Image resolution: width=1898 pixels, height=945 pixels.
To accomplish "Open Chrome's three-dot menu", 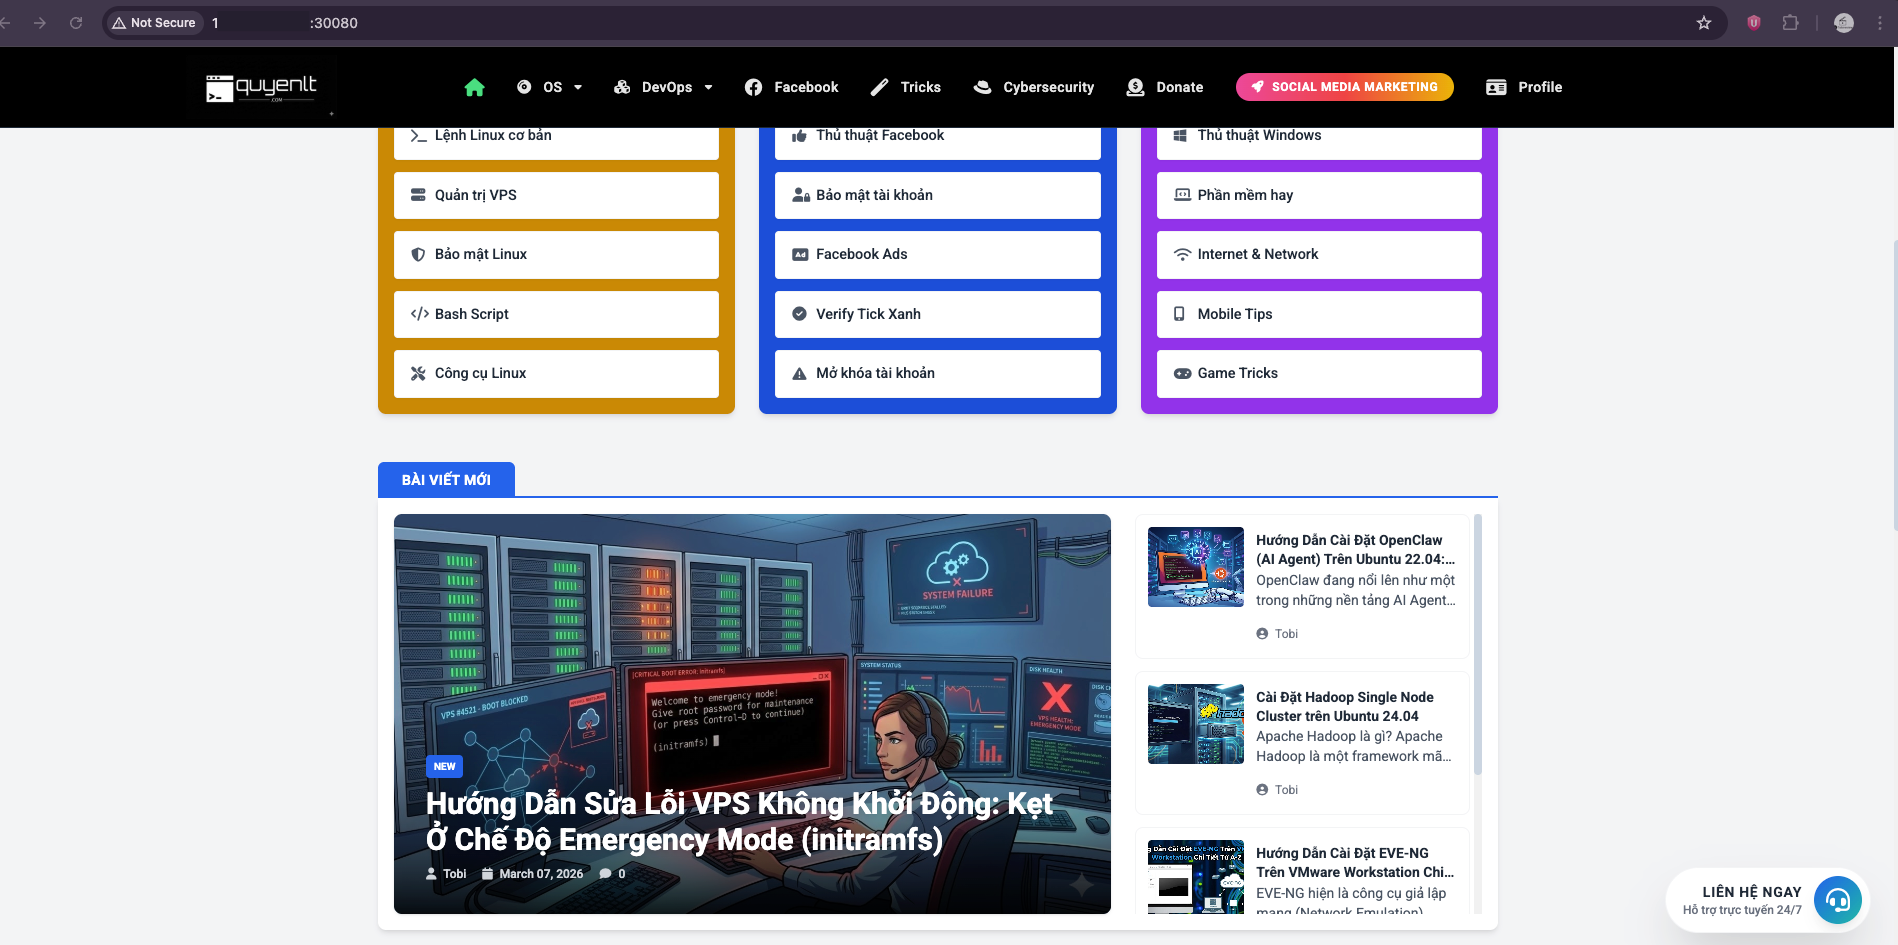I will (x=1880, y=23).
